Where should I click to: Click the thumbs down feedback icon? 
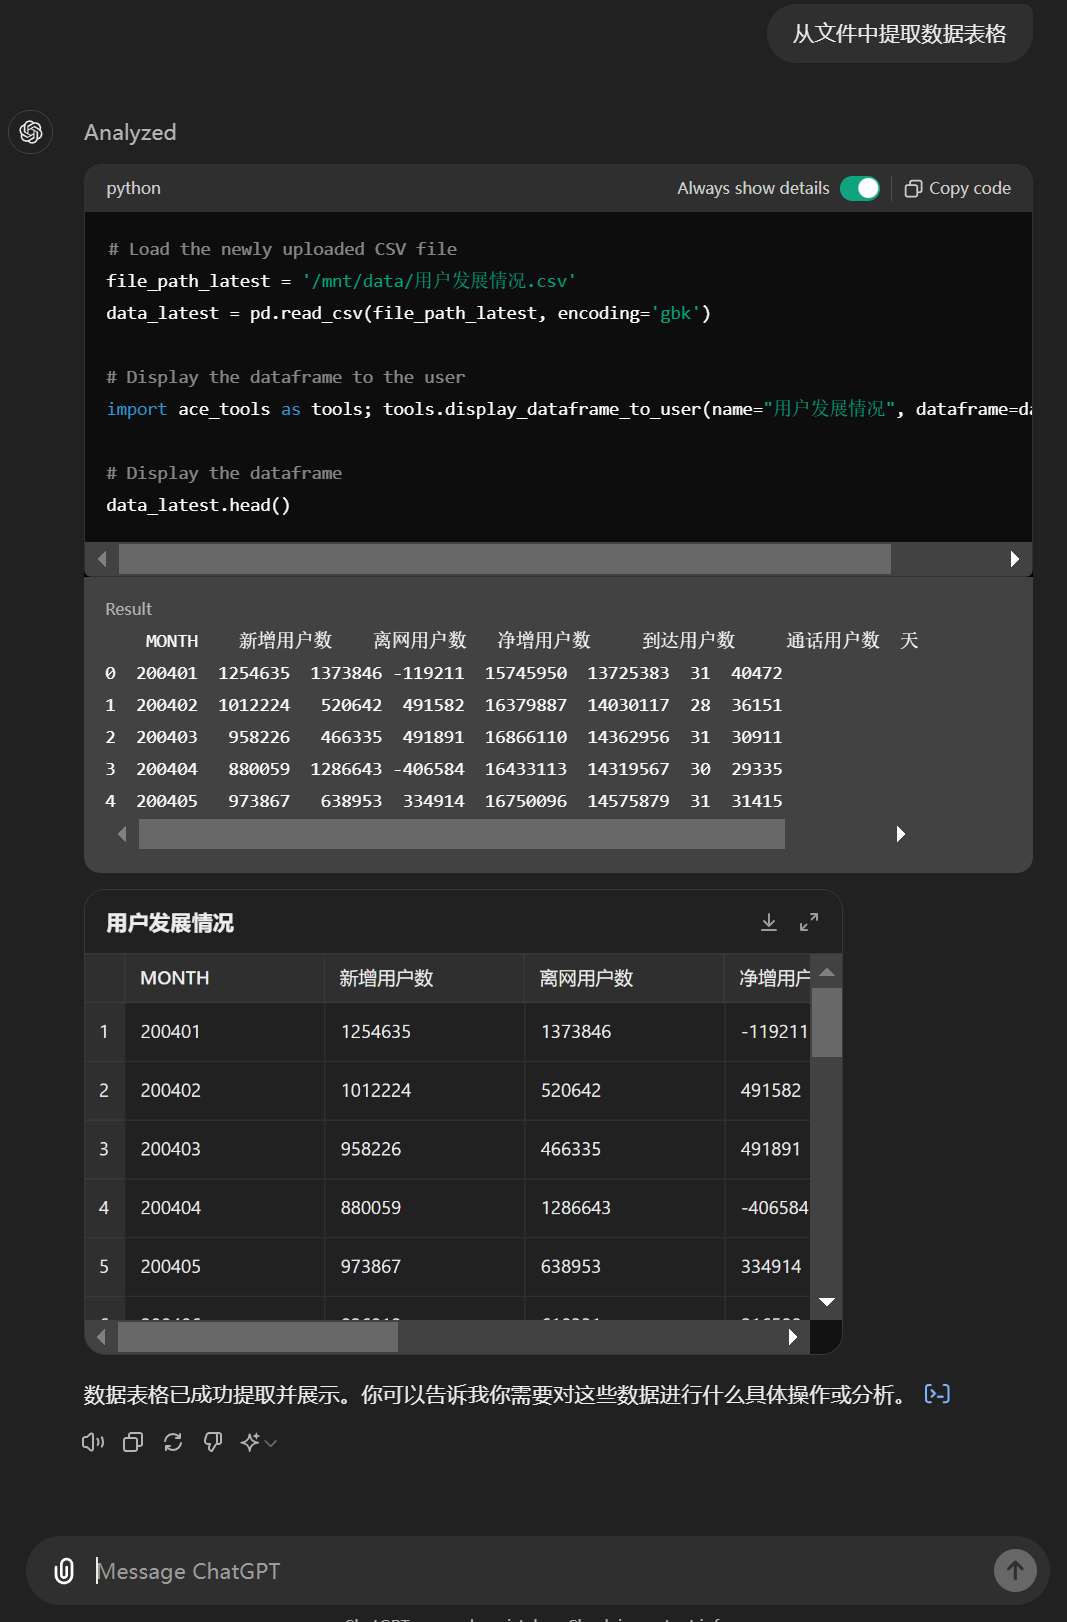click(213, 1442)
